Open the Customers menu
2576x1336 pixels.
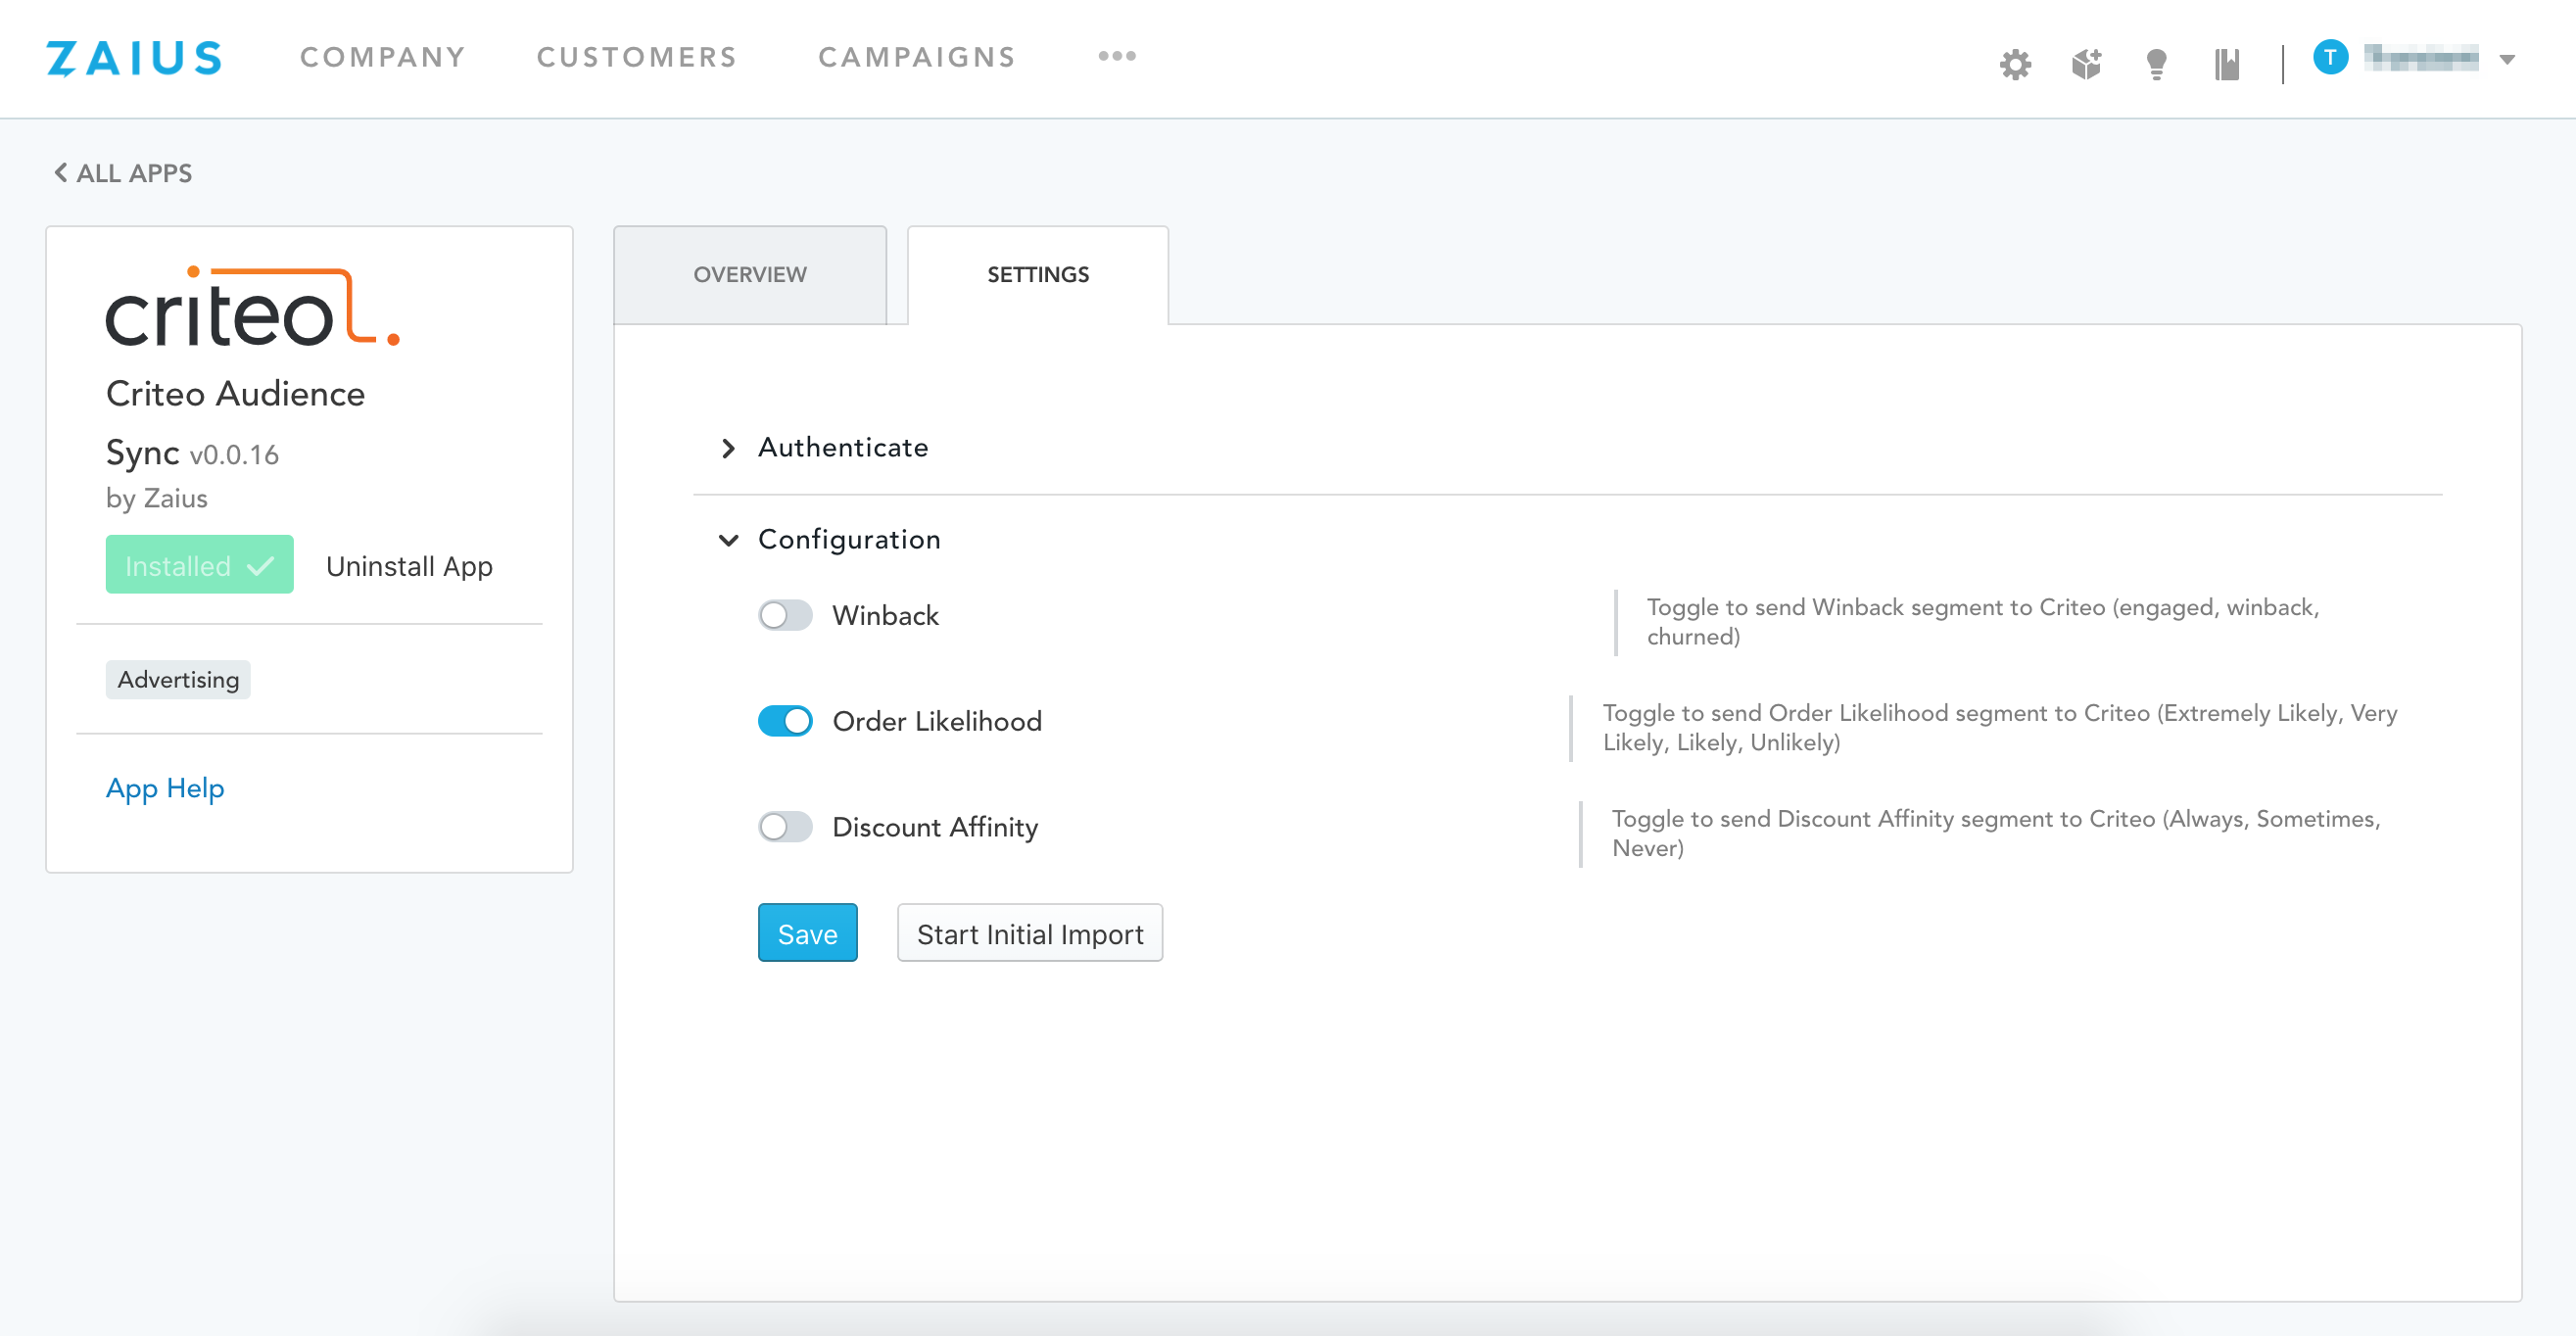click(637, 57)
